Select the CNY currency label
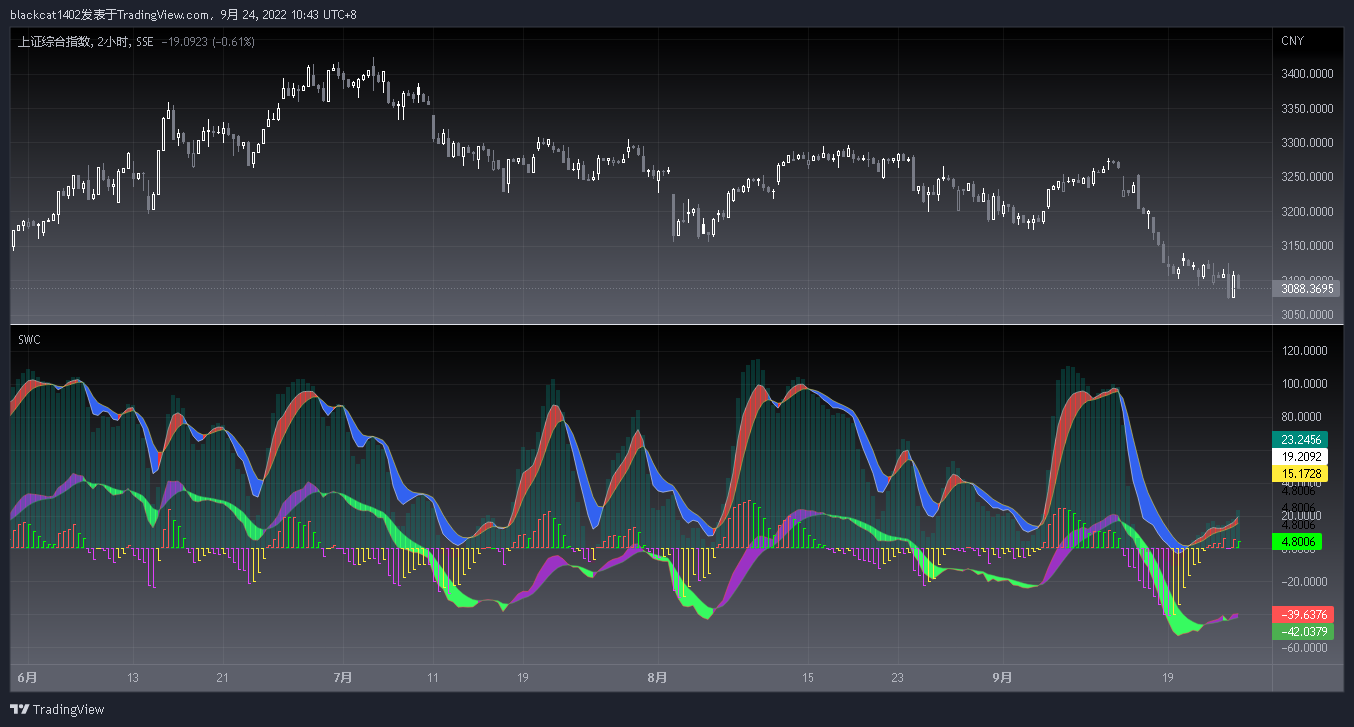 point(1292,41)
